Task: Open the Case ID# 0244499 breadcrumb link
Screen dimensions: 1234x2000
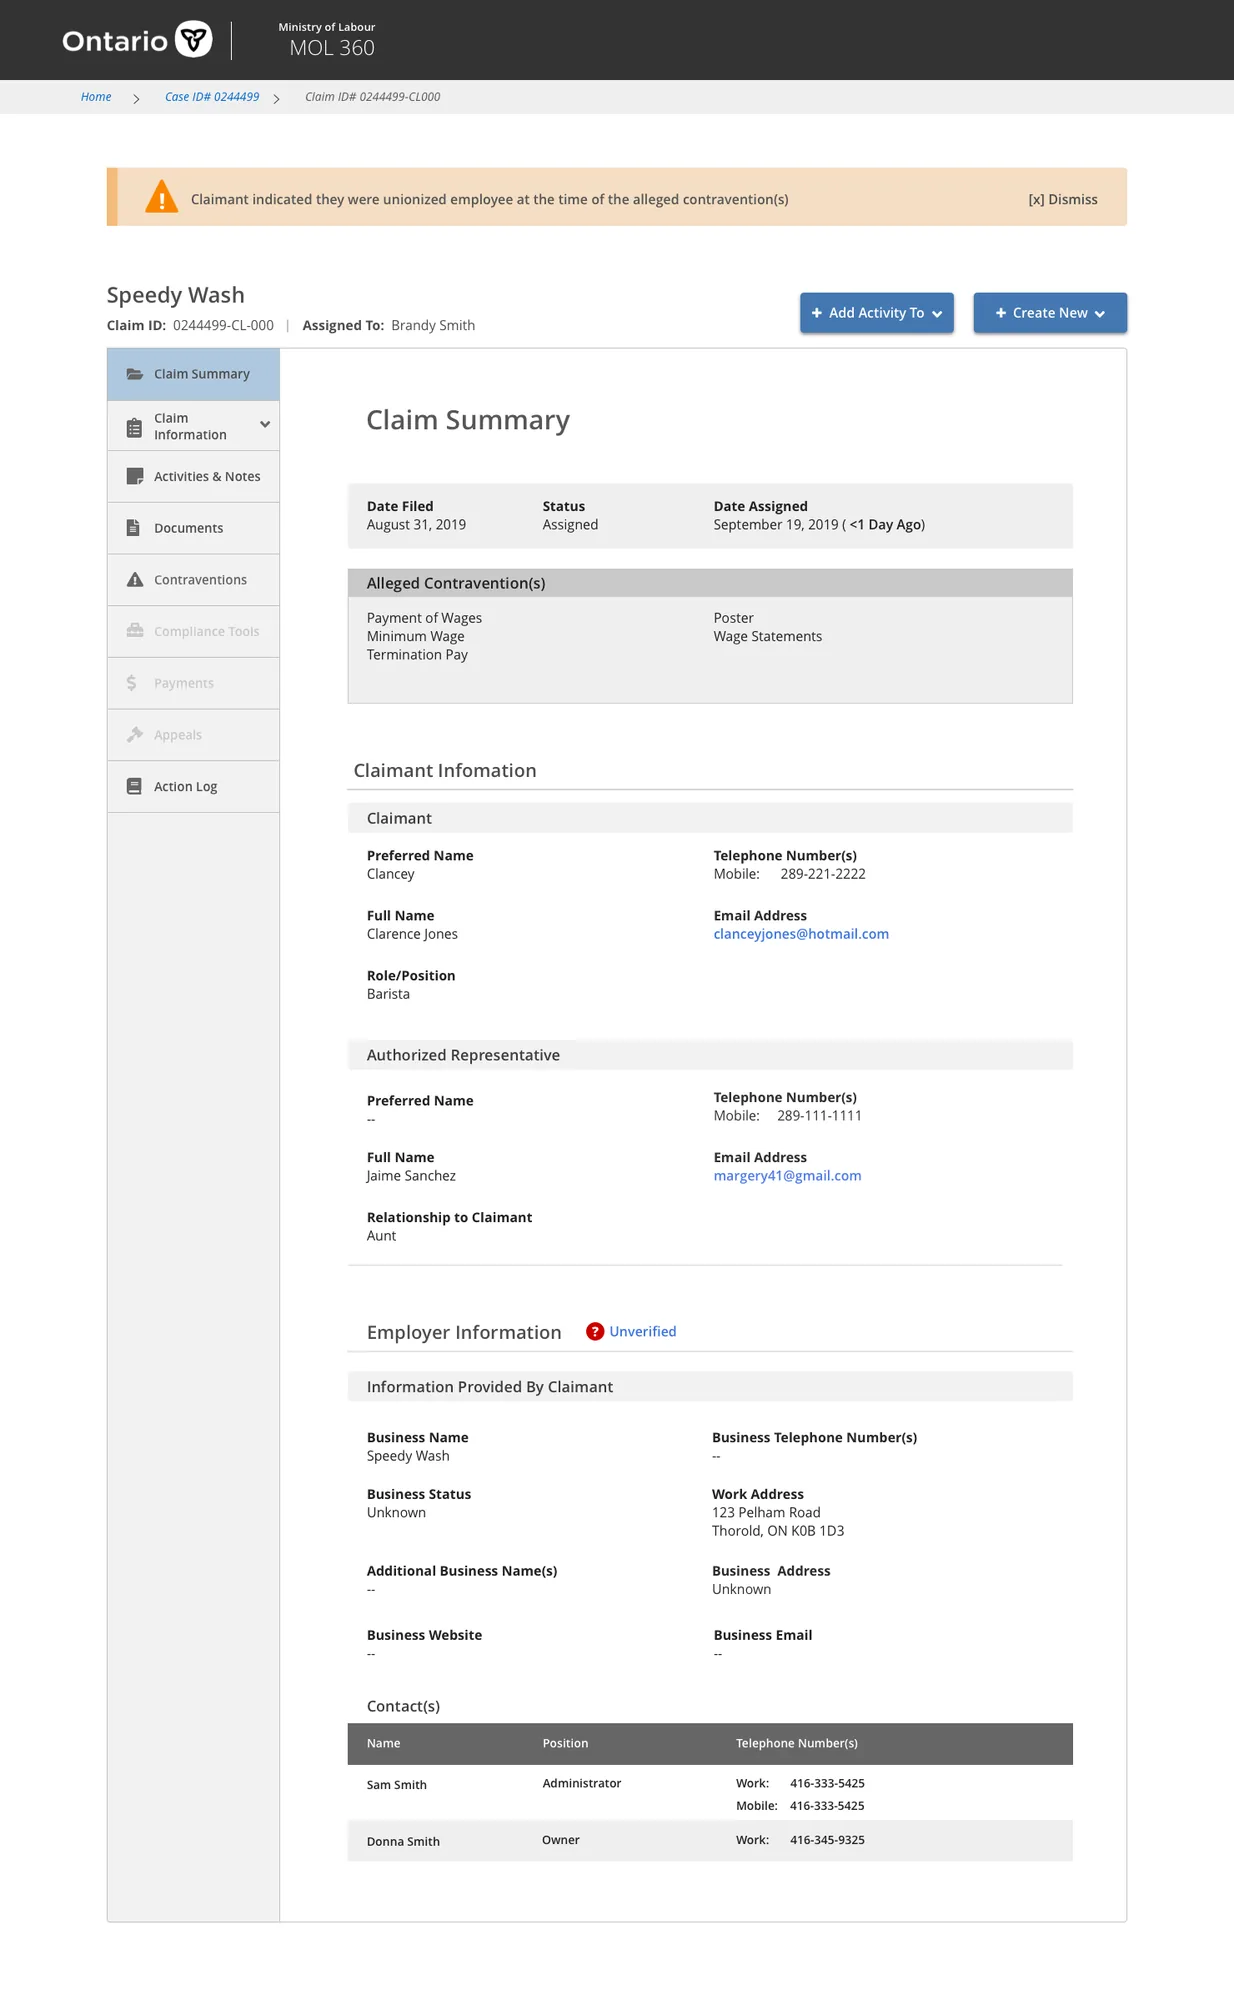Action: tap(212, 97)
